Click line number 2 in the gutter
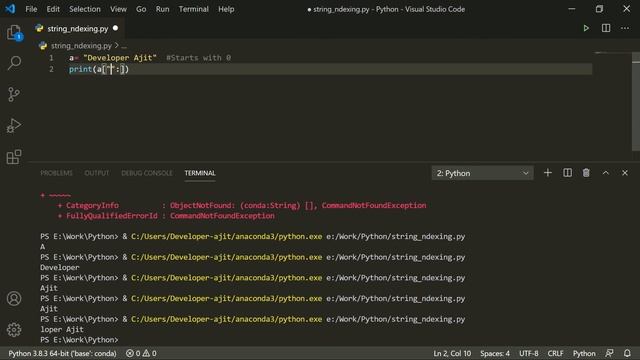This screenshot has width=640, height=360. point(51,69)
